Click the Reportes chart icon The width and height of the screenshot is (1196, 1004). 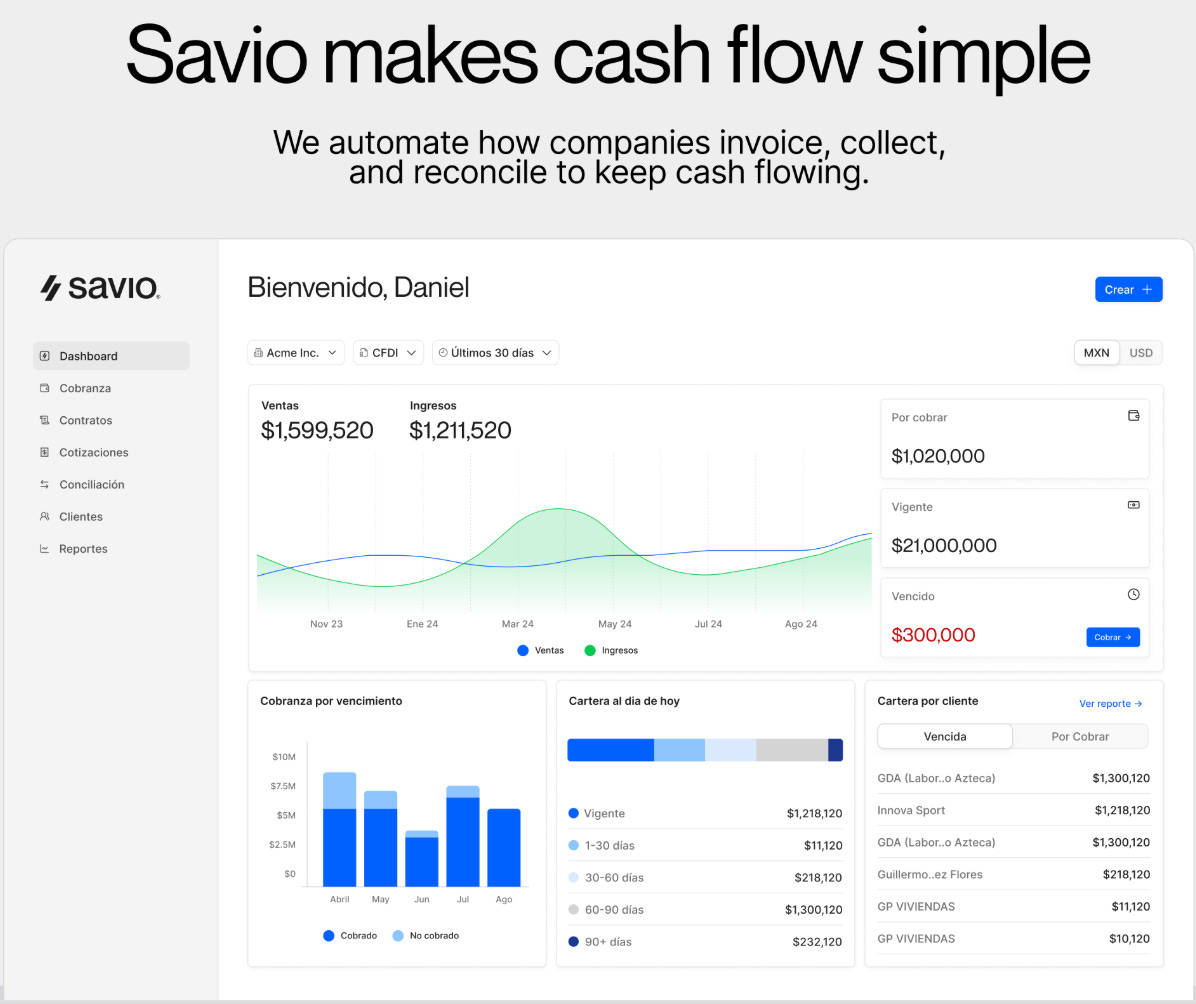click(44, 548)
